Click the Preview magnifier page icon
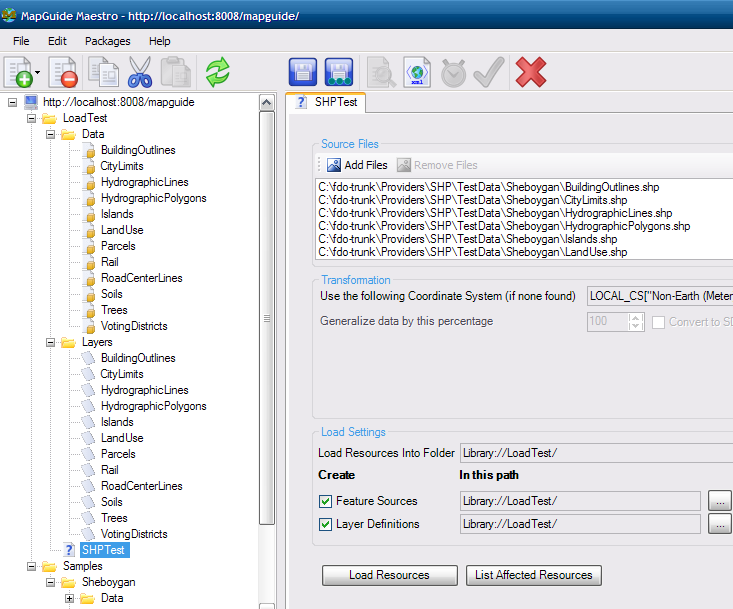 (x=381, y=72)
